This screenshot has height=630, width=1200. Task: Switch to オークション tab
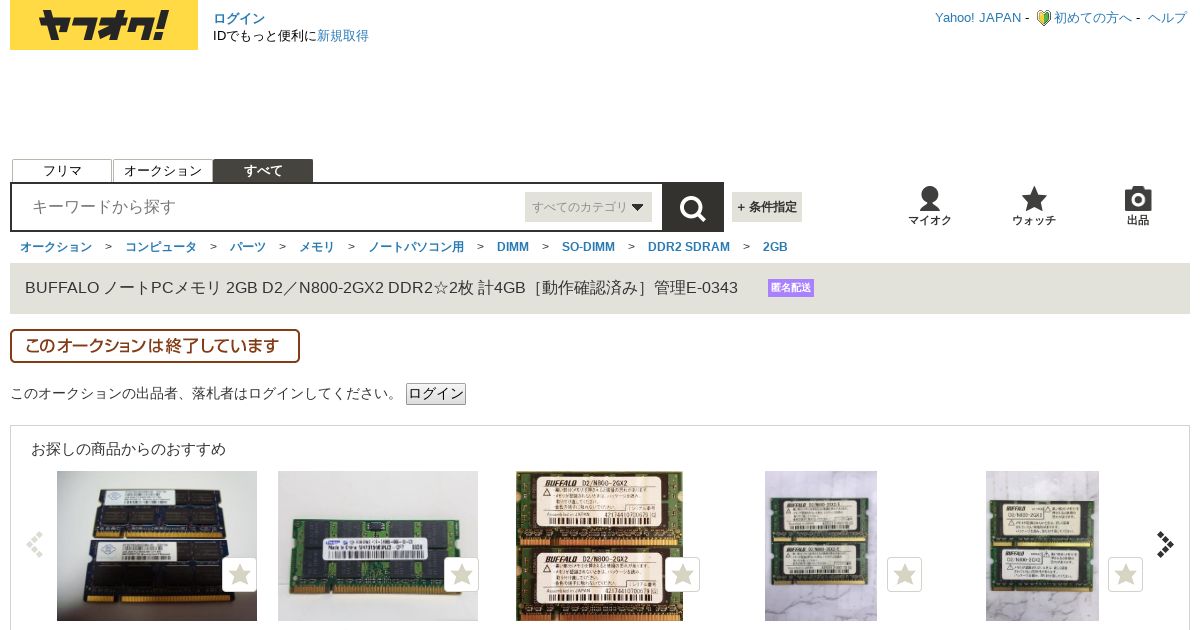pyautogui.click(x=163, y=171)
